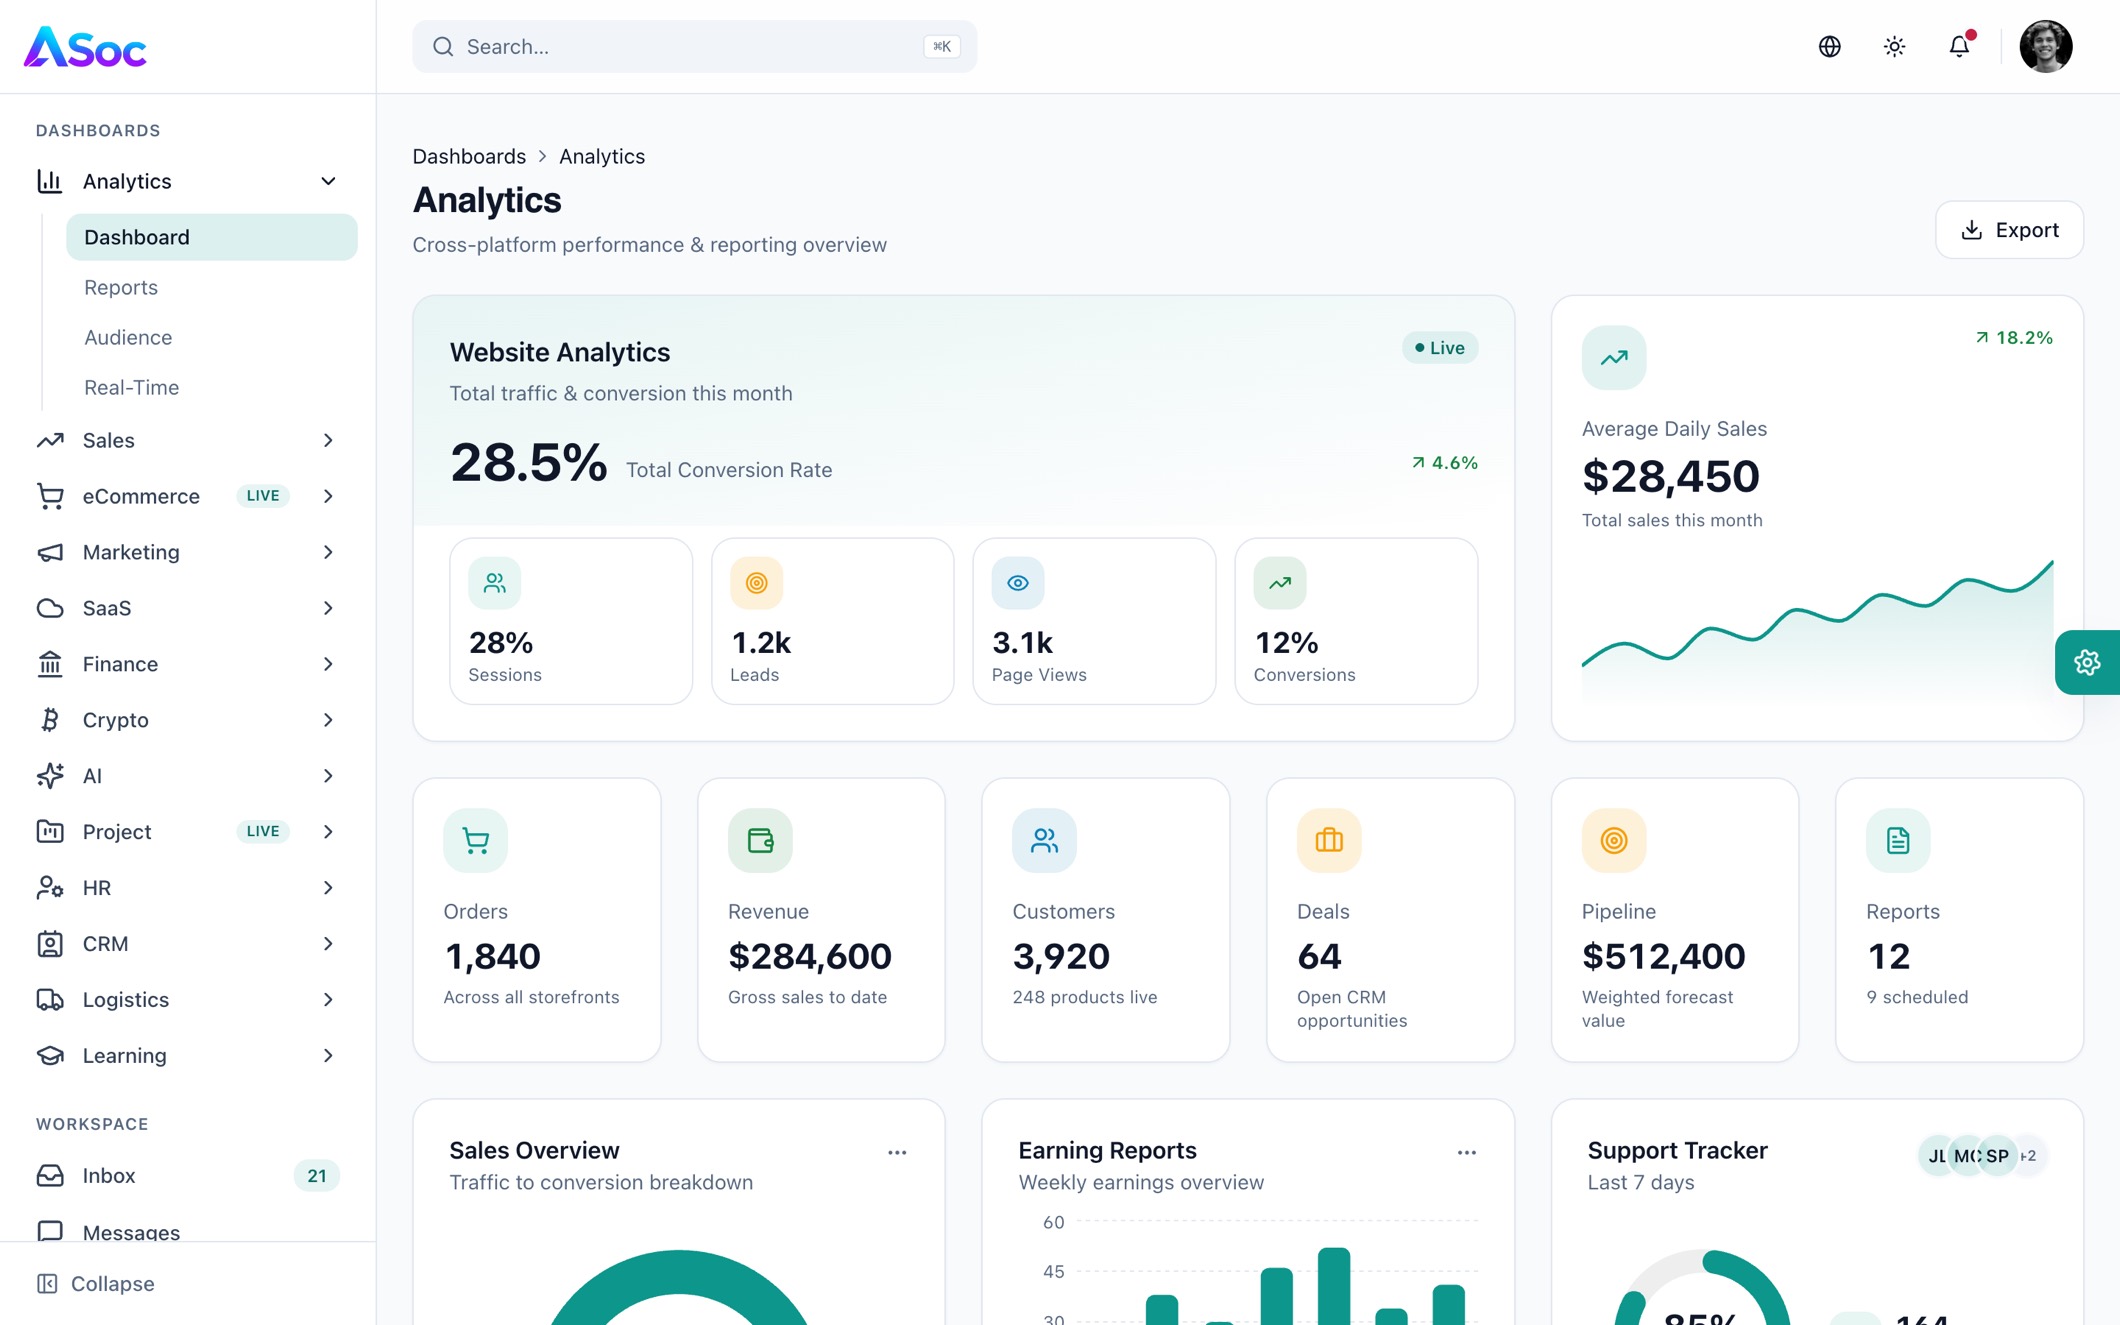Click the Sales trend icon in sidebar
2120x1325 pixels.
click(50, 440)
